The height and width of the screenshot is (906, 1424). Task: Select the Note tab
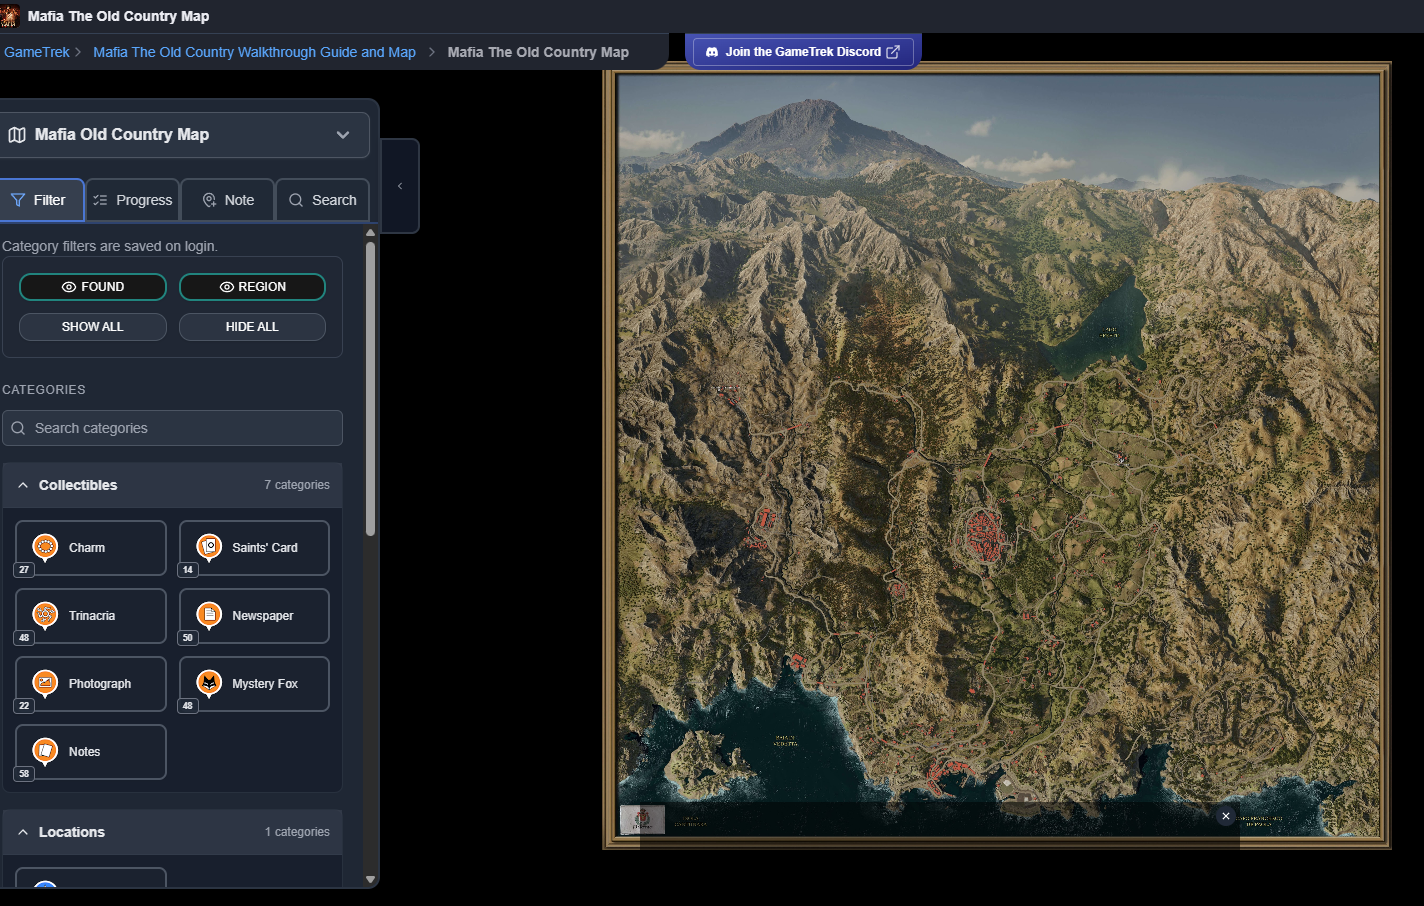[x=228, y=200]
